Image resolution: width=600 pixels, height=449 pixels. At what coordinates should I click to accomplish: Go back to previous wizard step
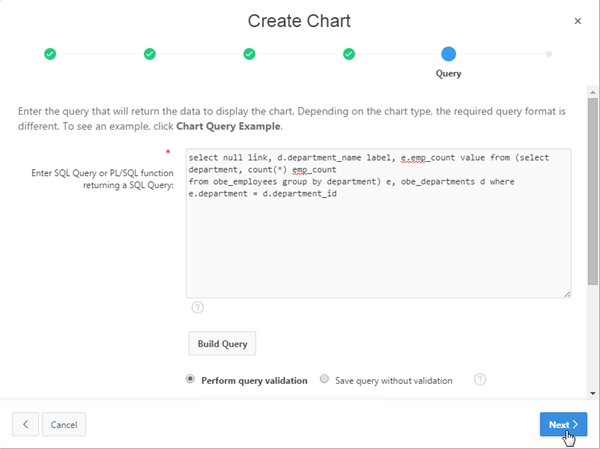(x=25, y=424)
